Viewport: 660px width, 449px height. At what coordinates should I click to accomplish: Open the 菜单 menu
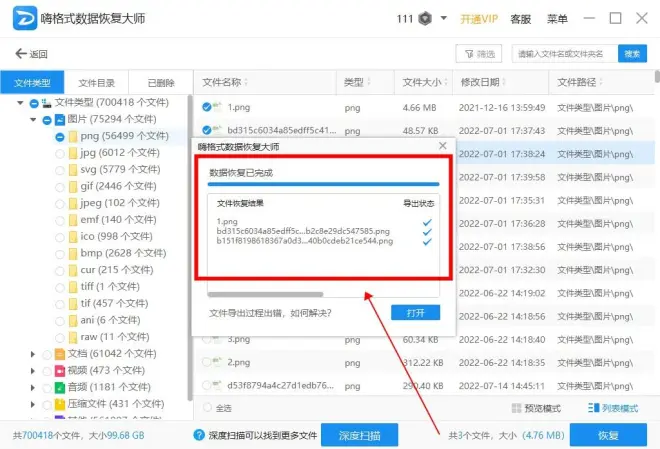coord(557,19)
